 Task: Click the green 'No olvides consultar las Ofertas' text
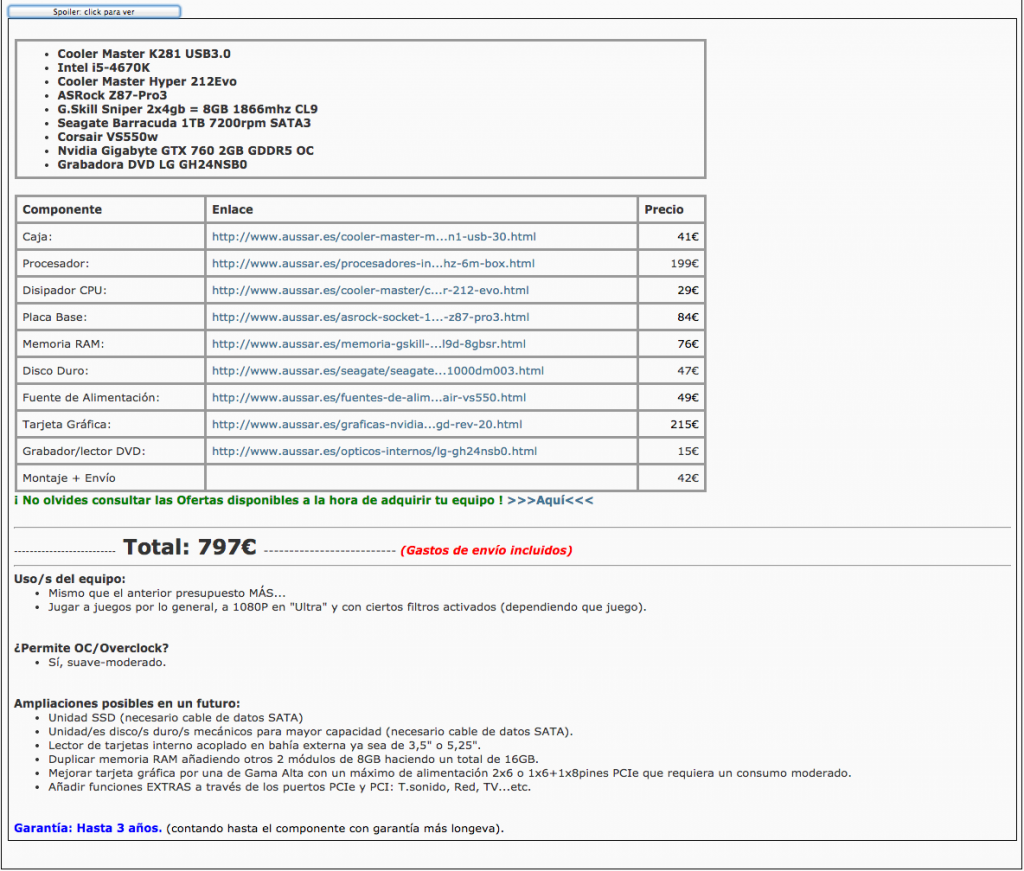259,500
